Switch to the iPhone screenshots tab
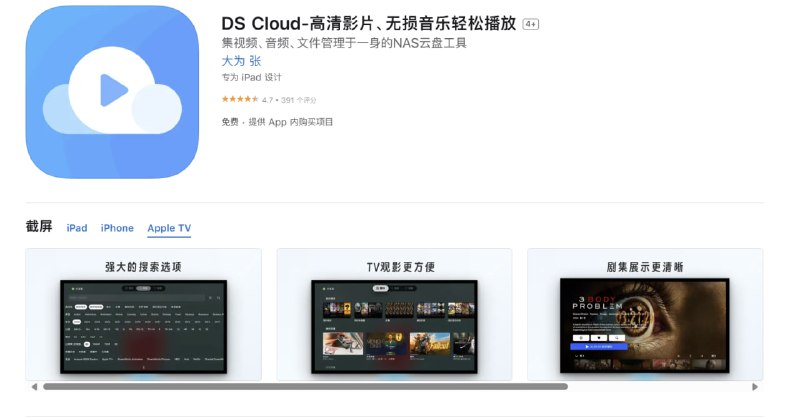 pos(117,228)
